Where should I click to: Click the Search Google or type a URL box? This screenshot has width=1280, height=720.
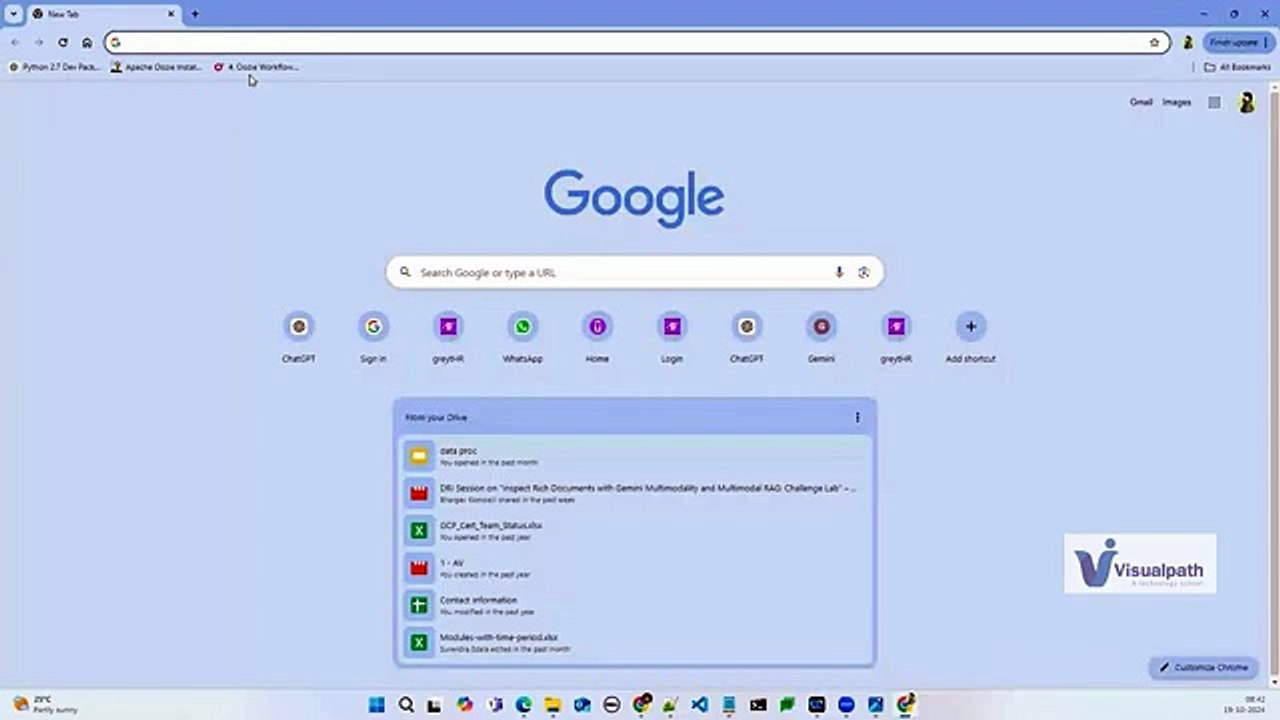[635, 272]
